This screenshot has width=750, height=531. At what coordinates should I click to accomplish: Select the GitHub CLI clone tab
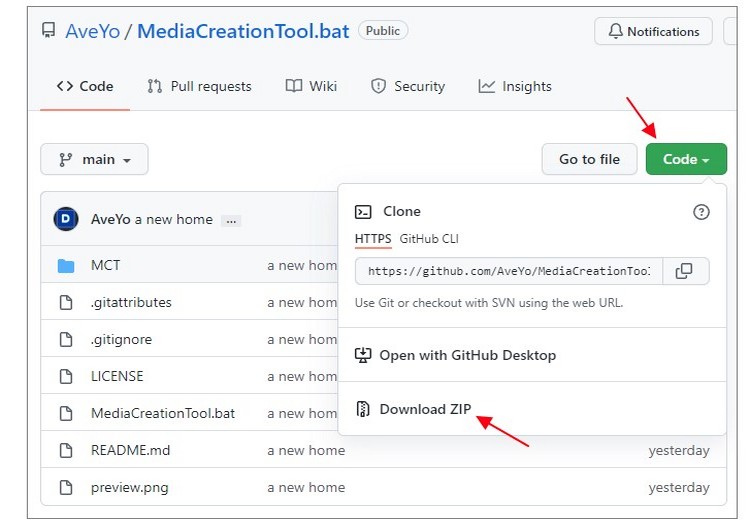tap(429, 239)
